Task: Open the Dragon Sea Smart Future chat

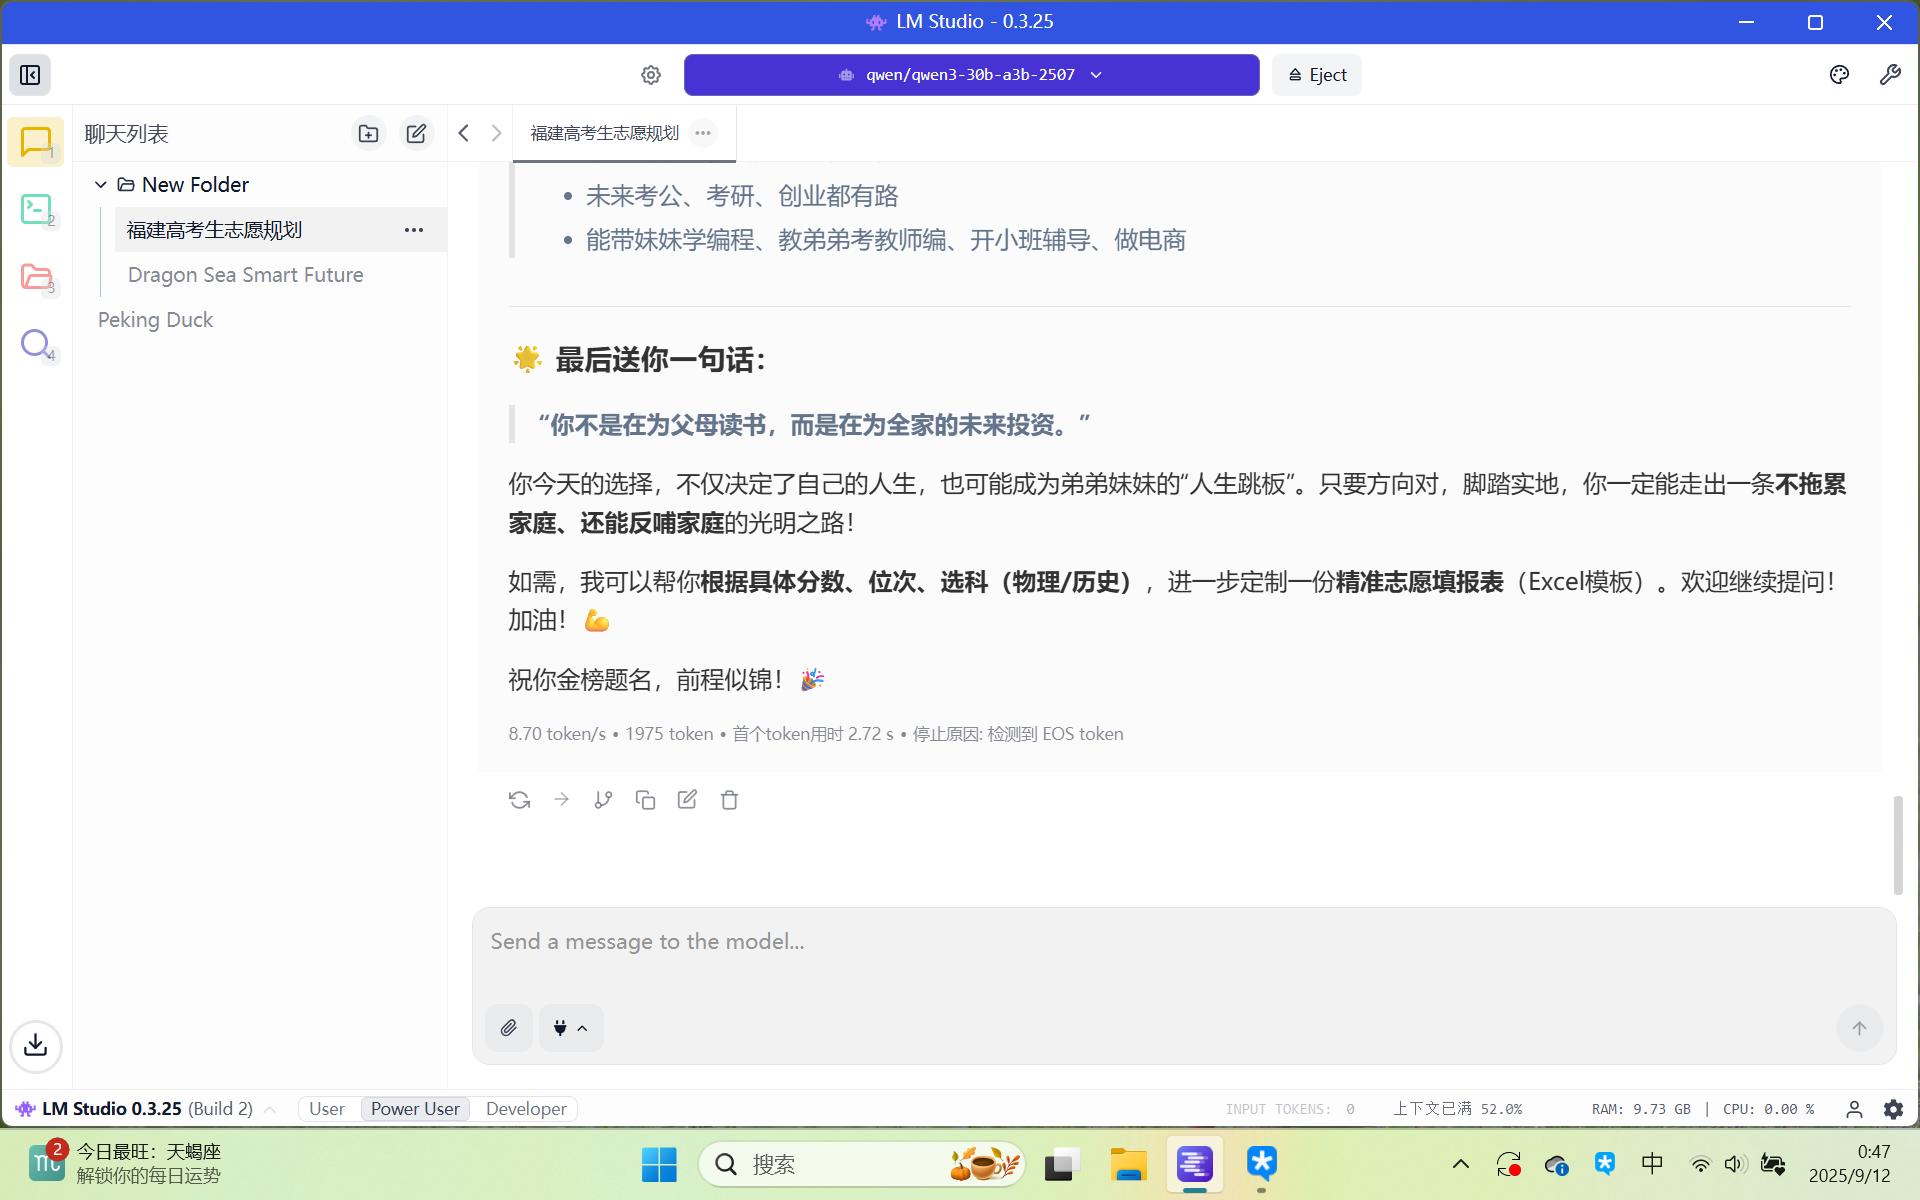Action: (x=245, y=275)
